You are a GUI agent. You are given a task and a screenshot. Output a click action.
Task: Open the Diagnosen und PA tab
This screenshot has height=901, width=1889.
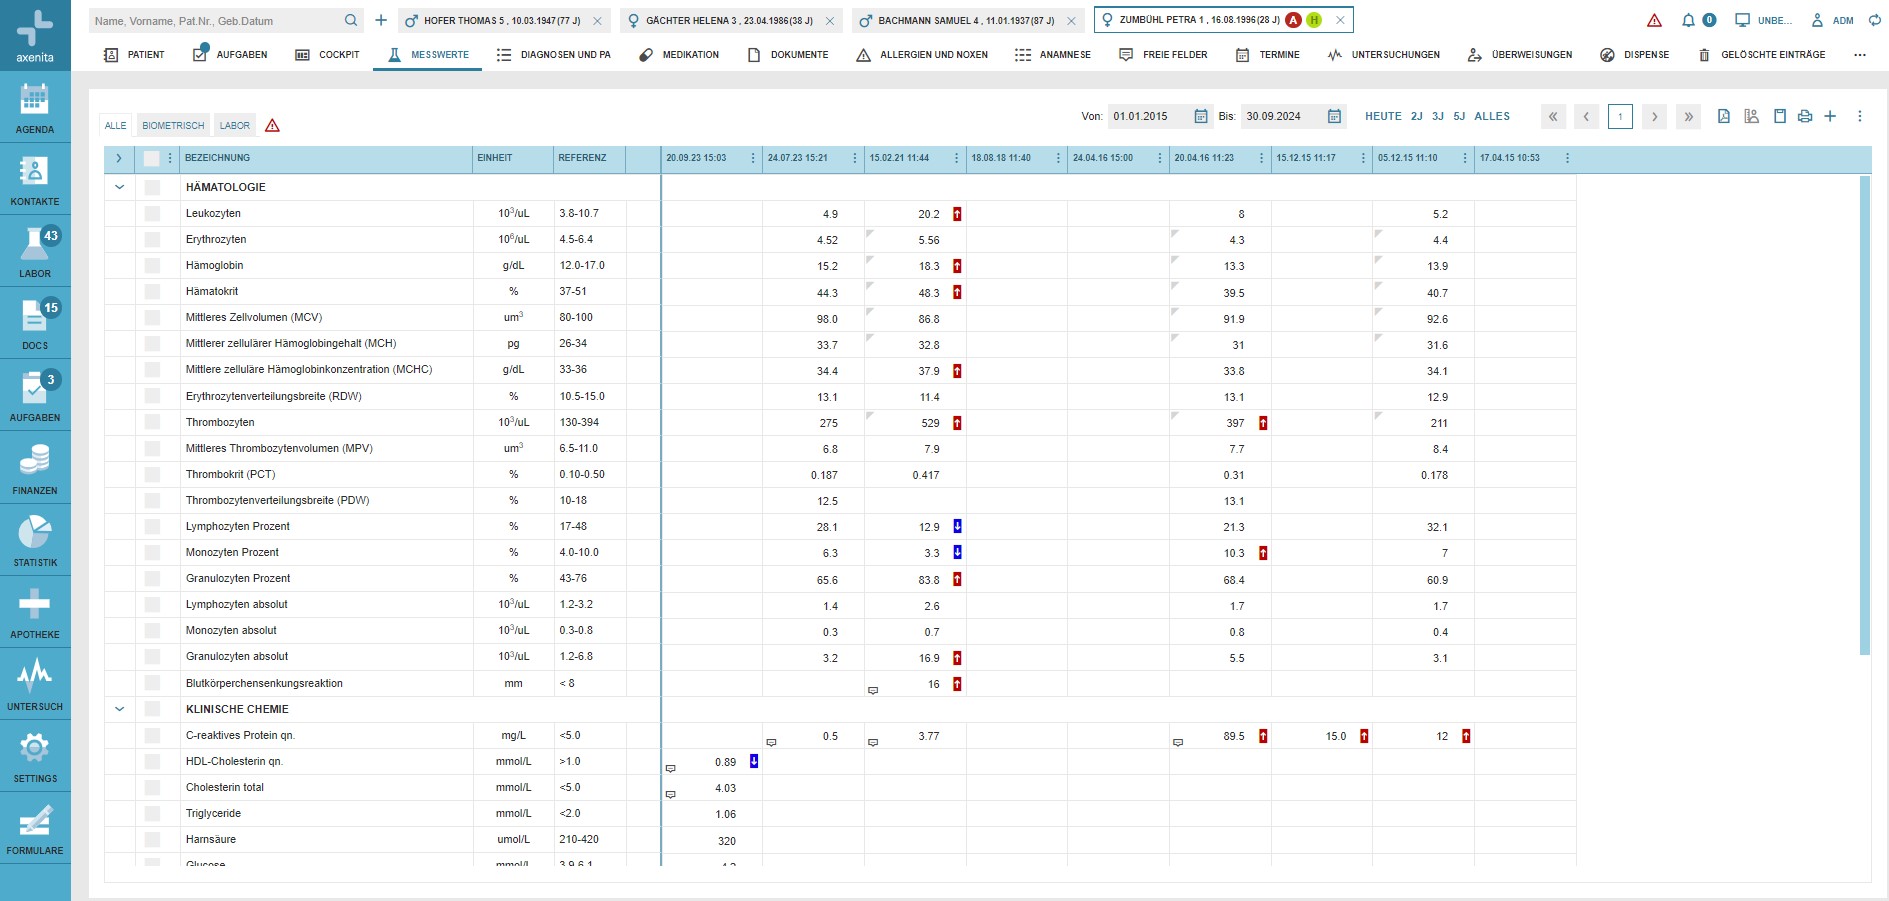pyautogui.click(x=554, y=55)
